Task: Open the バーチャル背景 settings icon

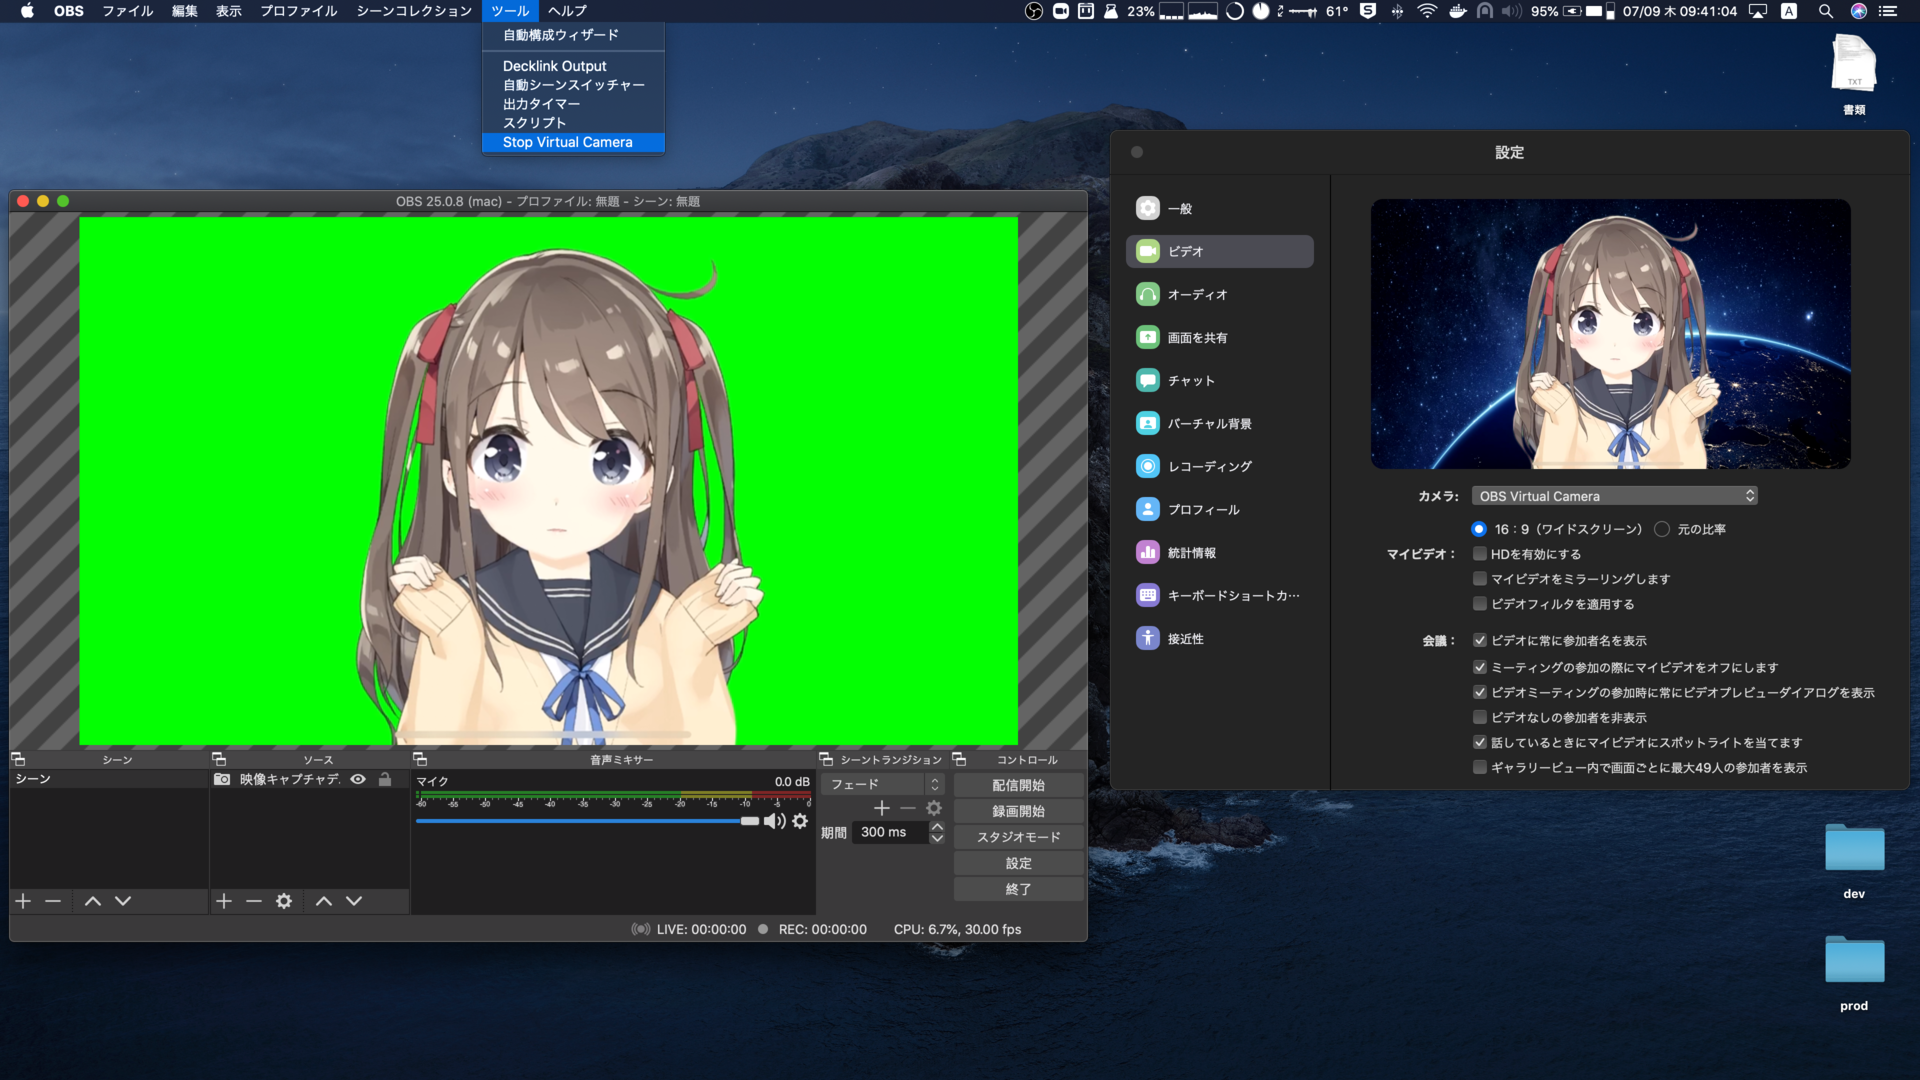Action: pyautogui.click(x=1148, y=423)
